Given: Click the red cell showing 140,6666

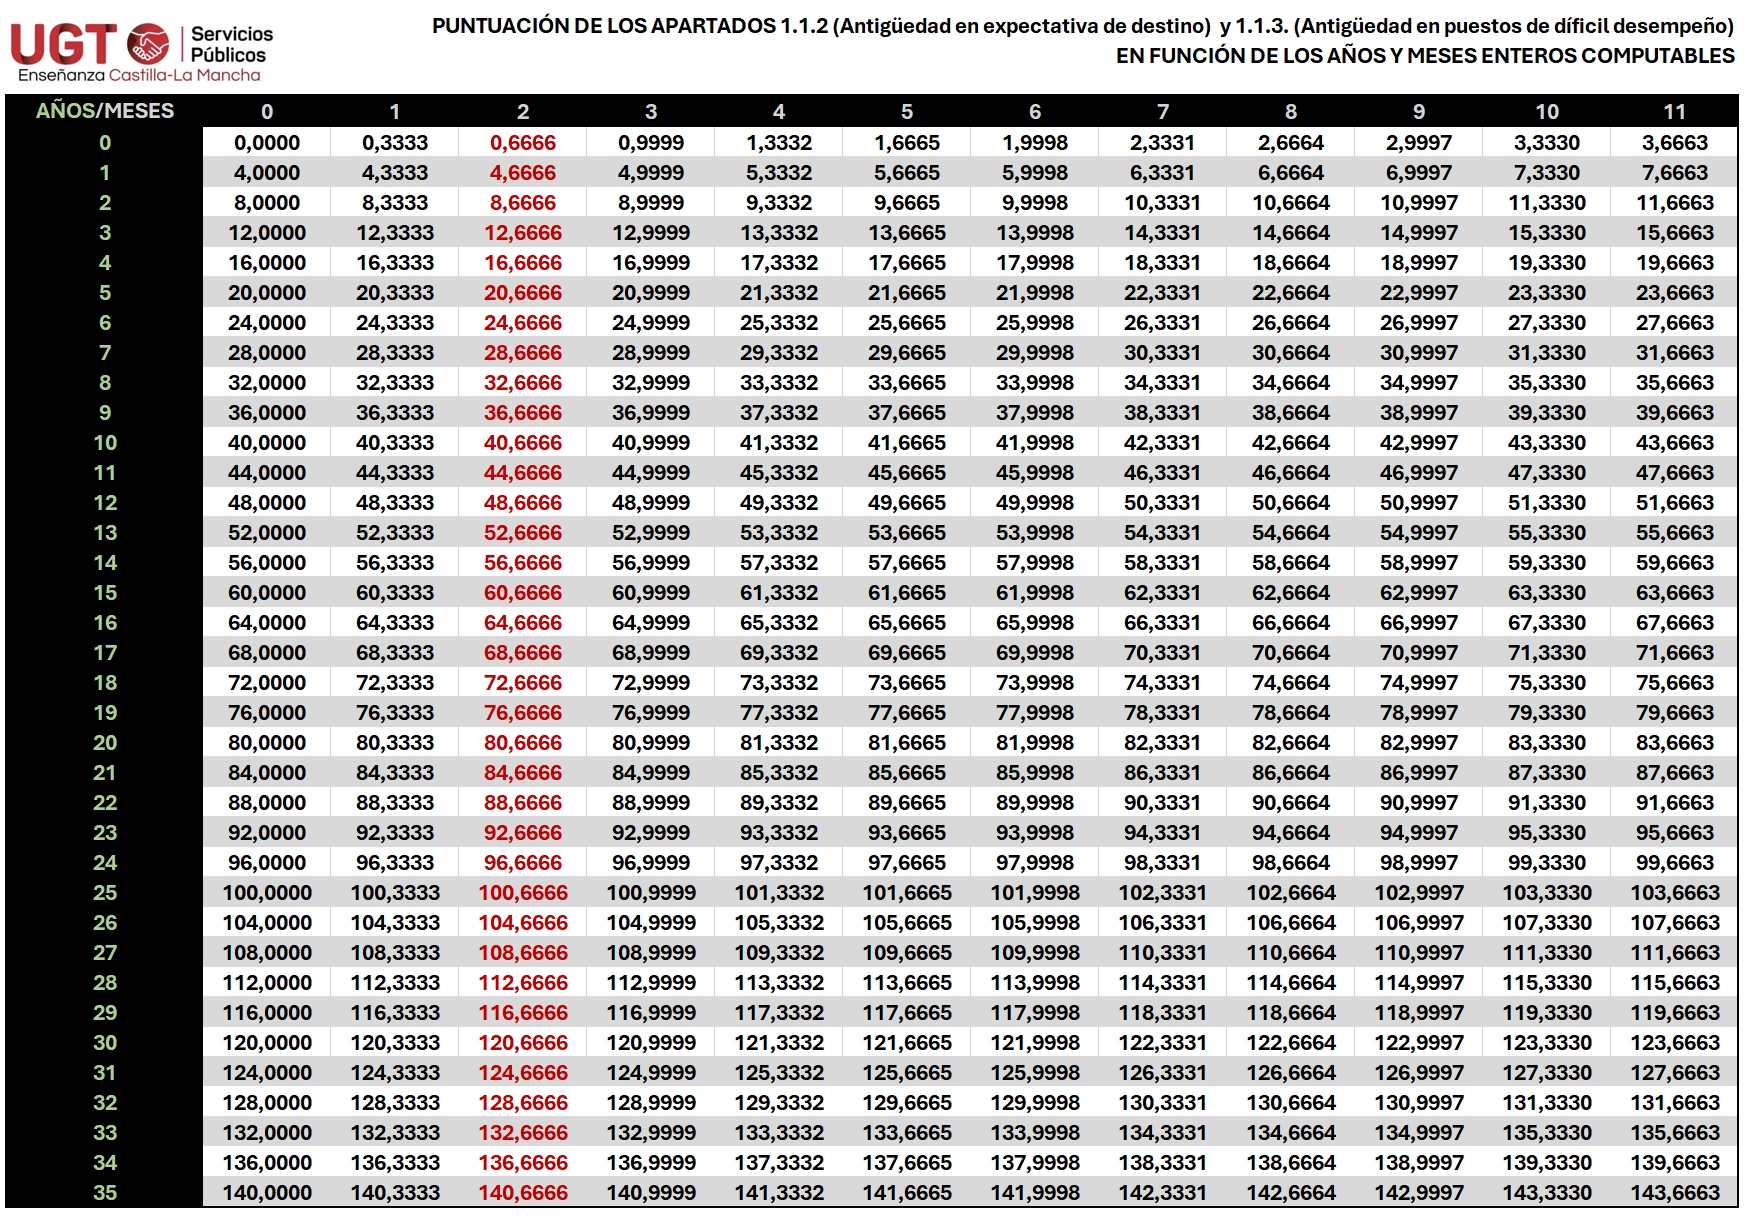Looking at the screenshot, I should click(x=522, y=1192).
